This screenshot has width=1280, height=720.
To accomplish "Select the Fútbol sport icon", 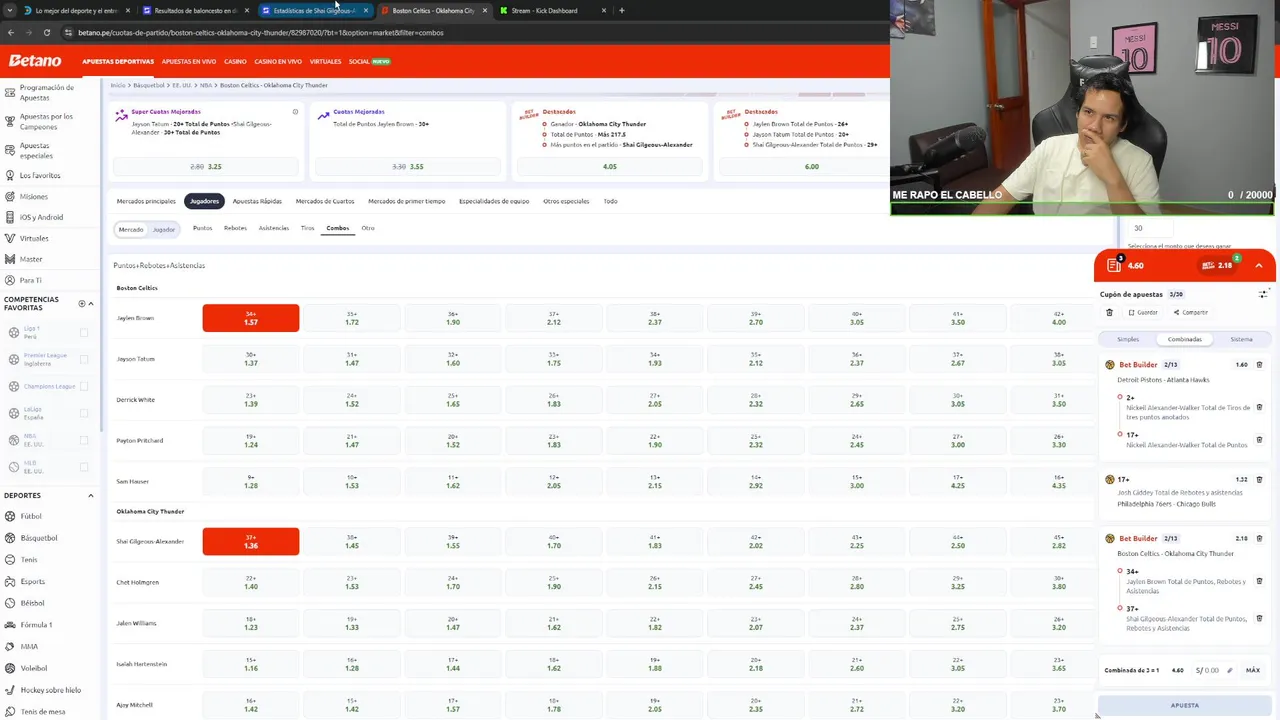I will pyautogui.click(x=9, y=516).
